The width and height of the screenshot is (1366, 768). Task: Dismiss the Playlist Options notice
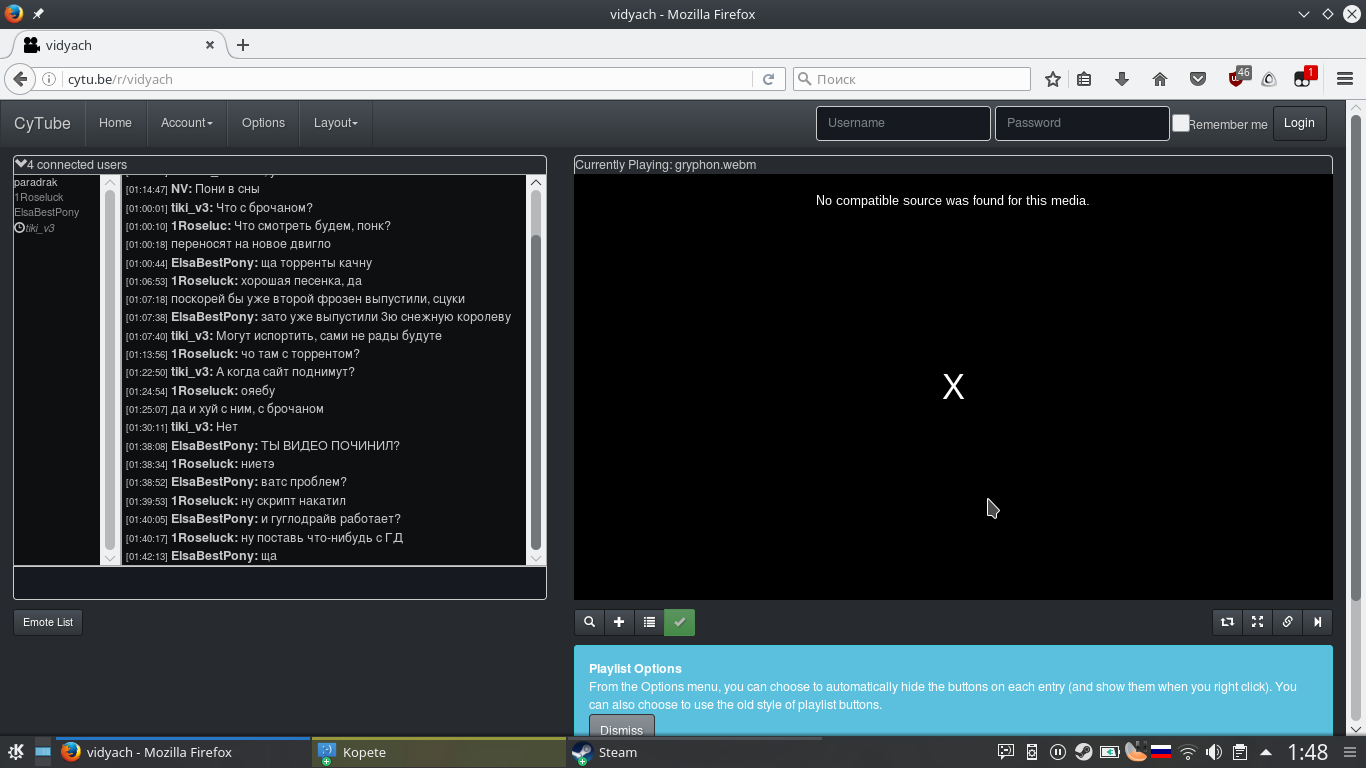(622, 728)
